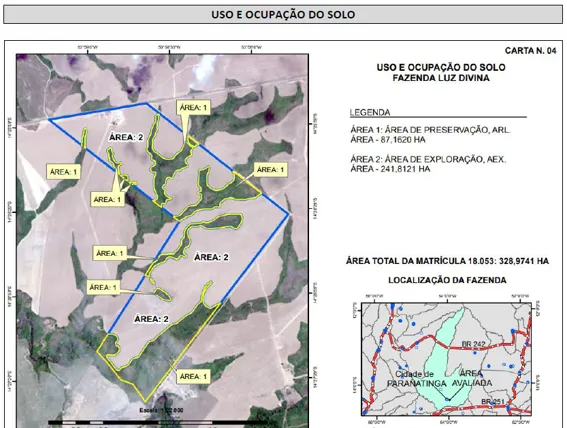Click the USO E OCUPAÇÃO DO SOLO header bar
The width and height of the screenshot is (567, 428).
[283, 14]
